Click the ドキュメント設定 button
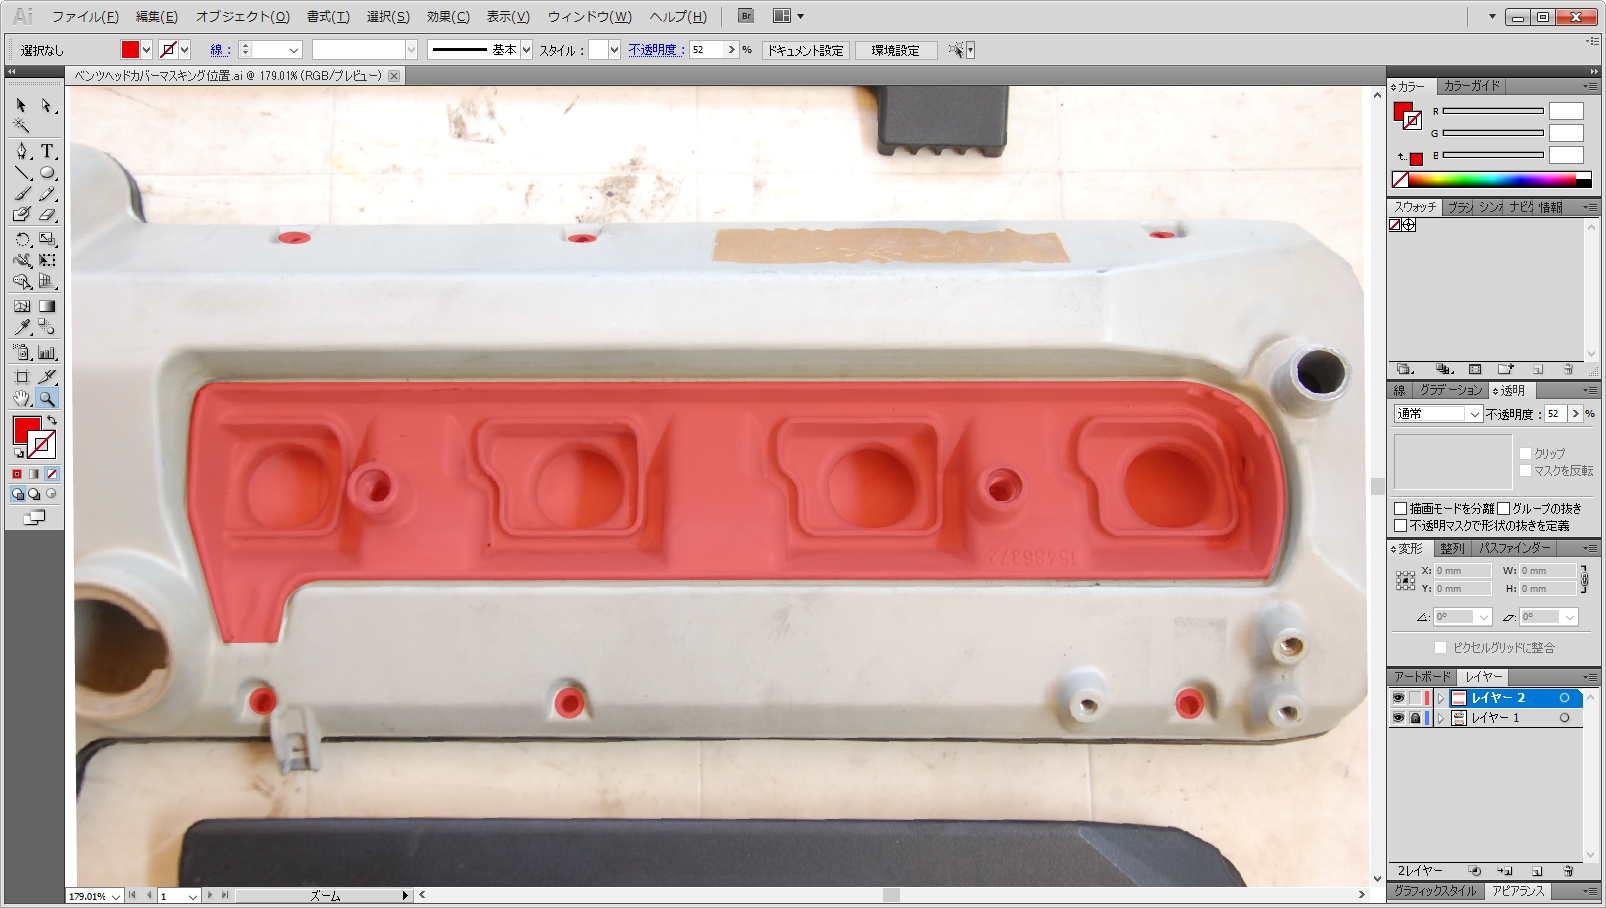 point(805,50)
